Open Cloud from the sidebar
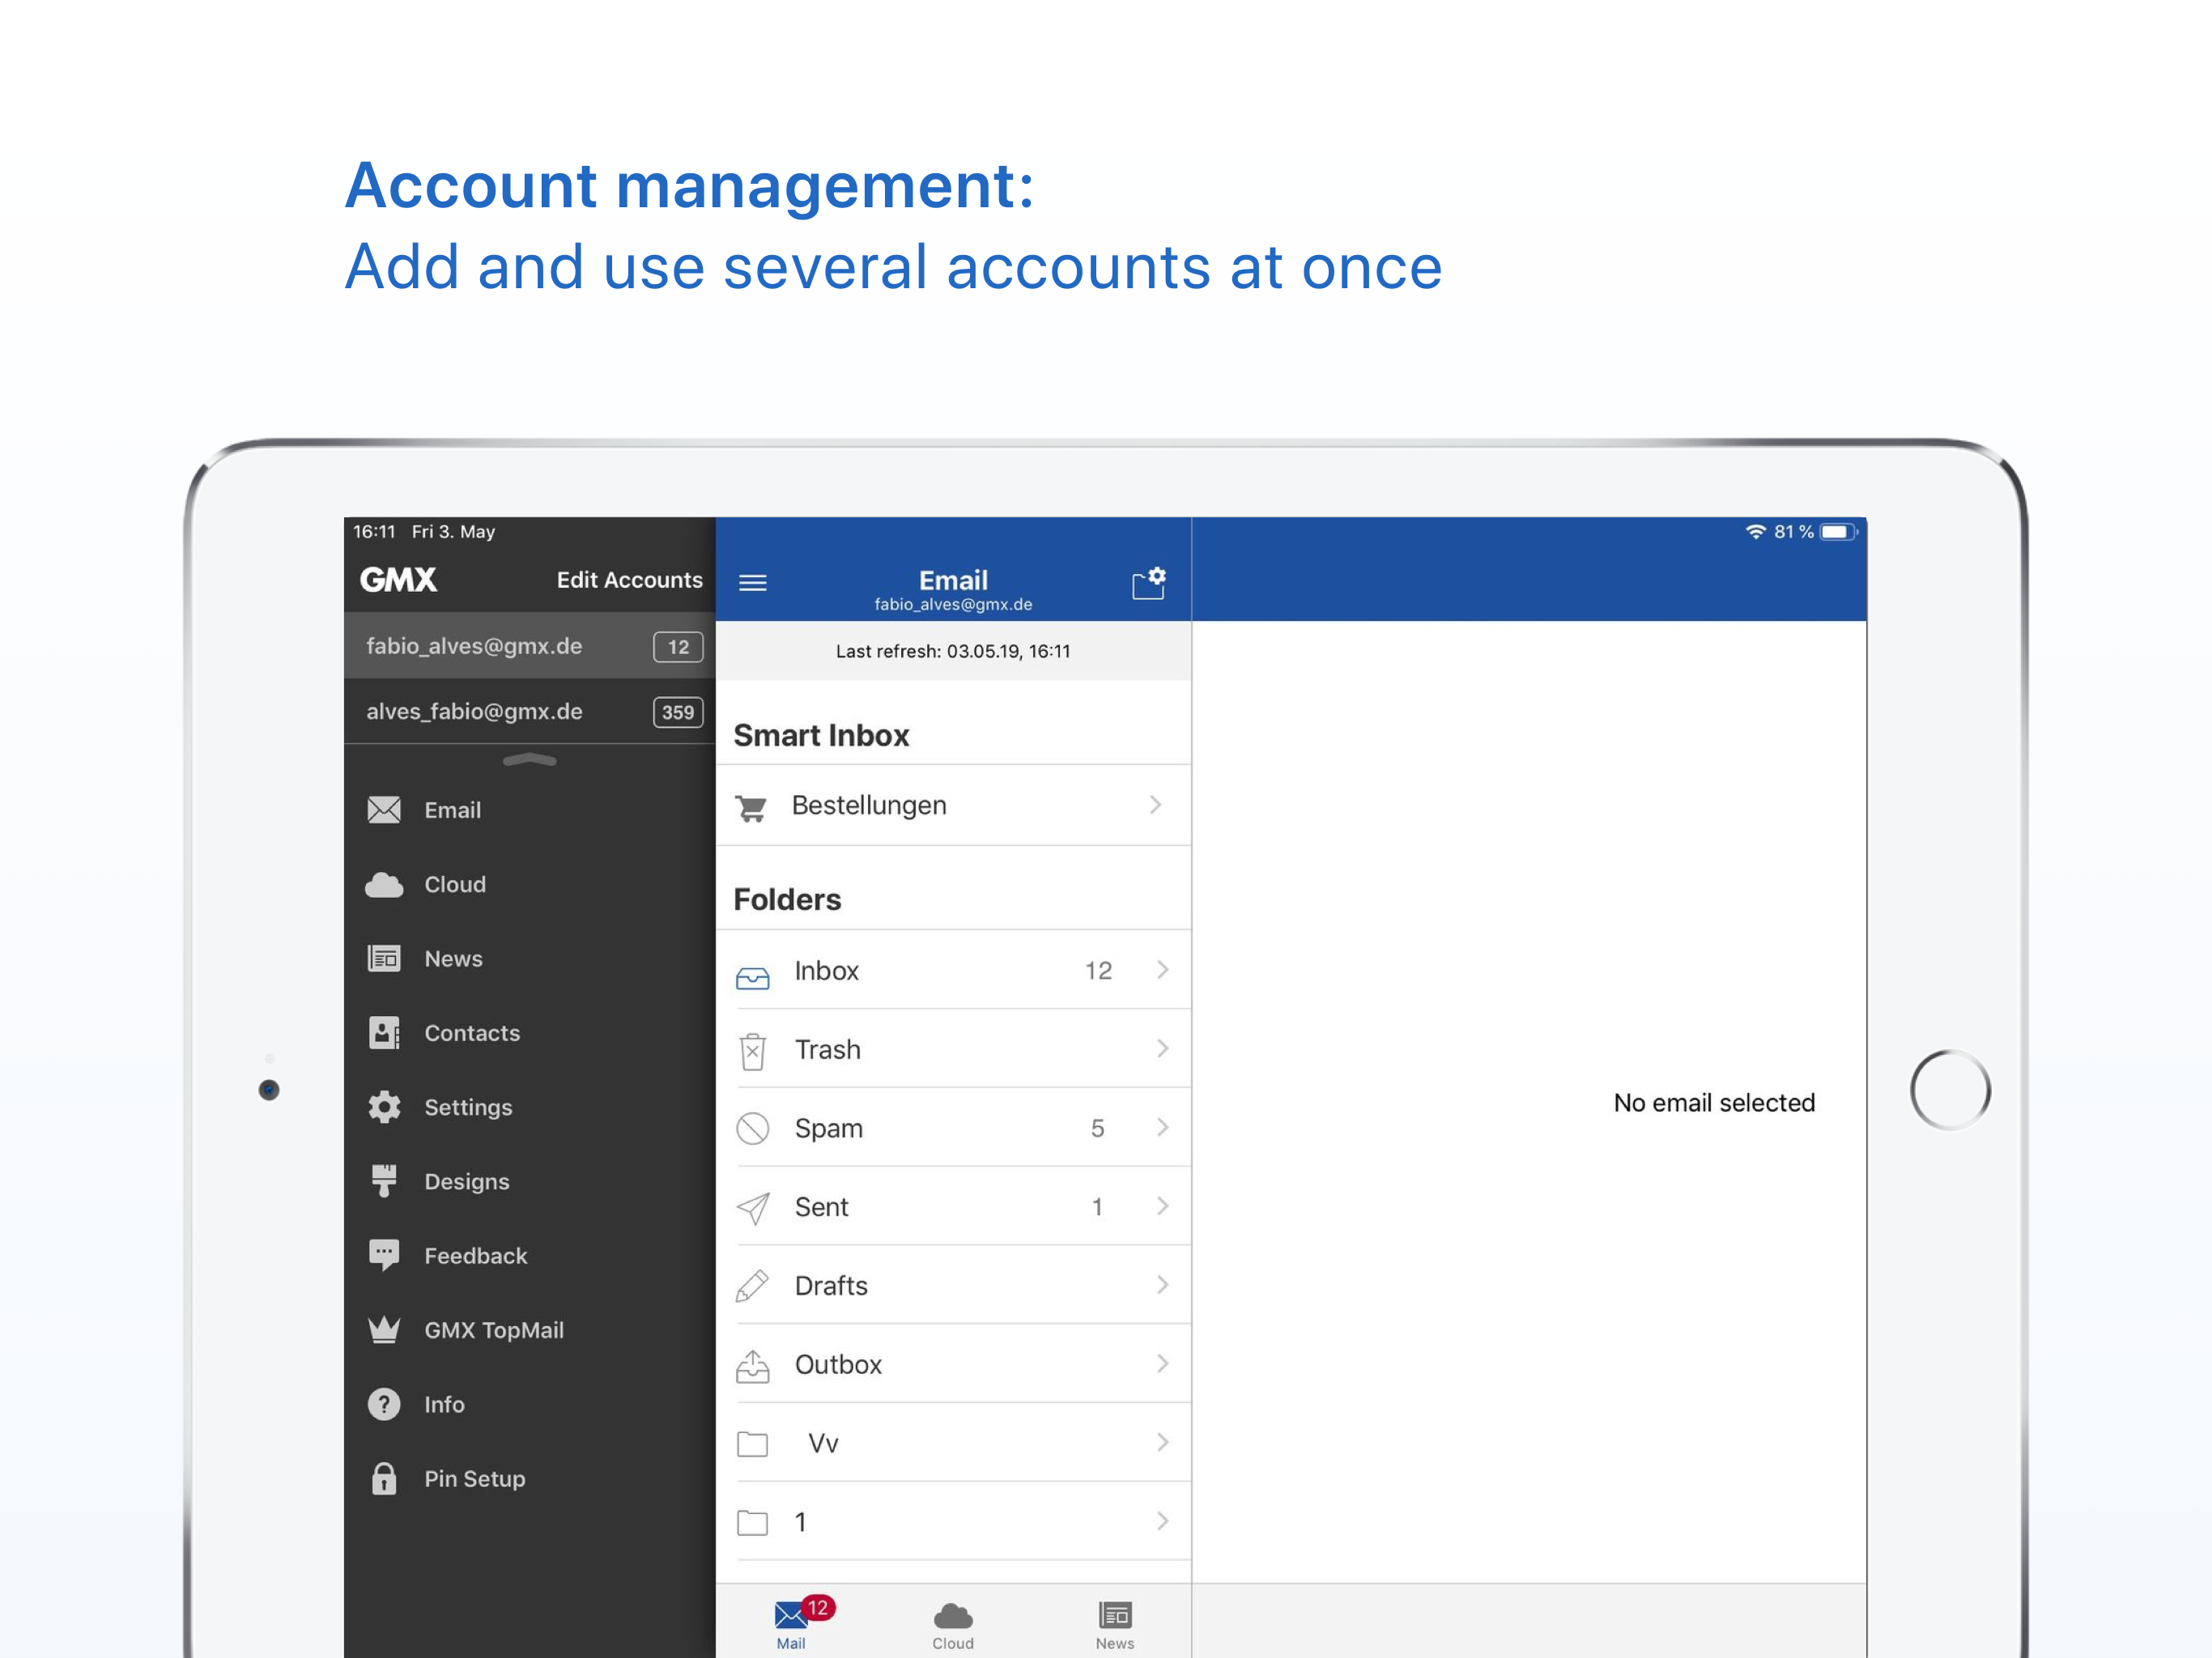 (454, 884)
